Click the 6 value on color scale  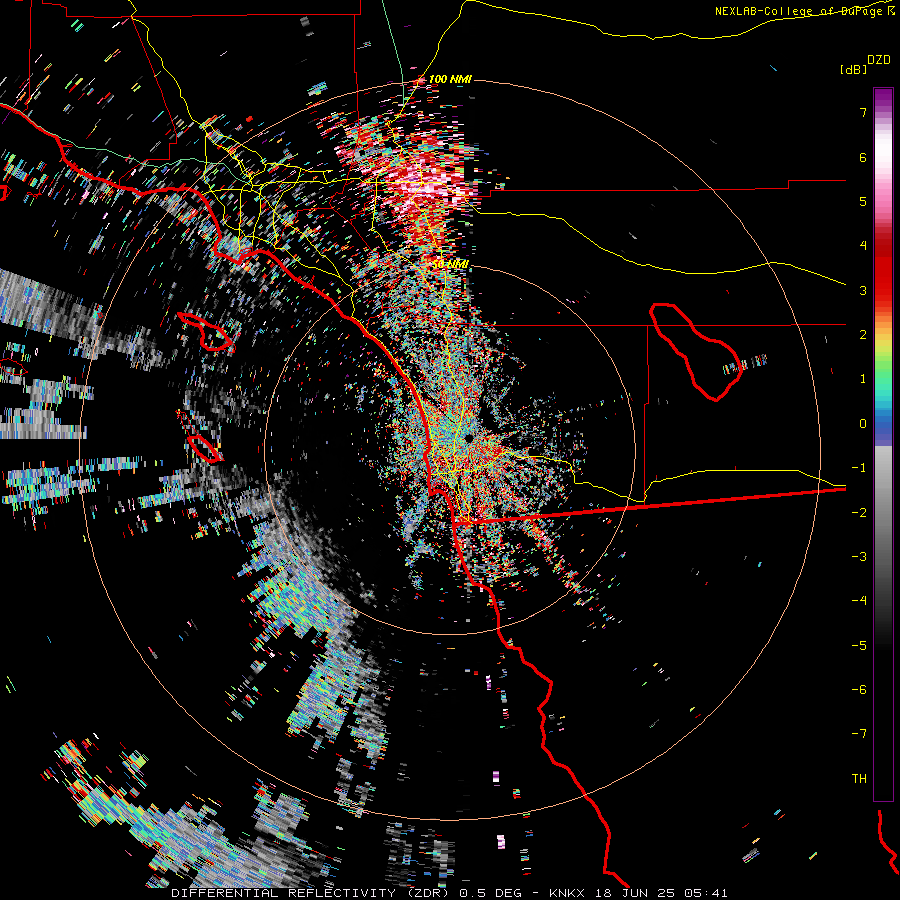point(863,157)
